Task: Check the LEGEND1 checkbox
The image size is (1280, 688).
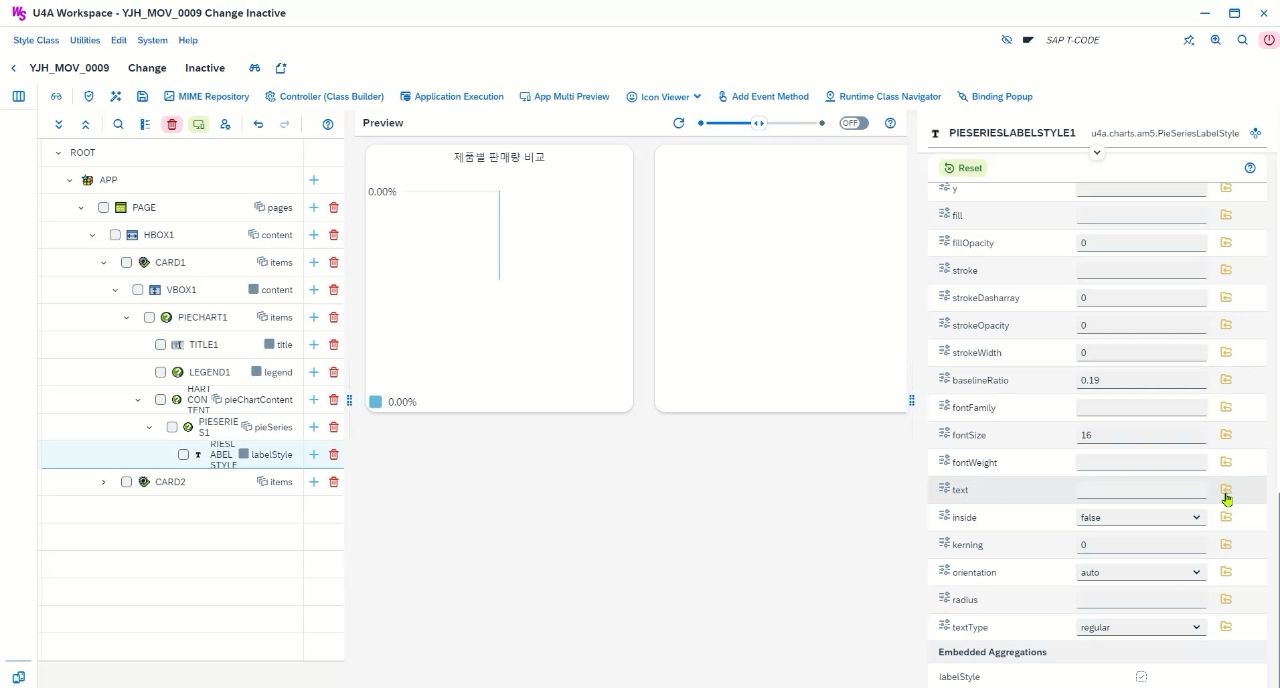Action: tap(160, 372)
